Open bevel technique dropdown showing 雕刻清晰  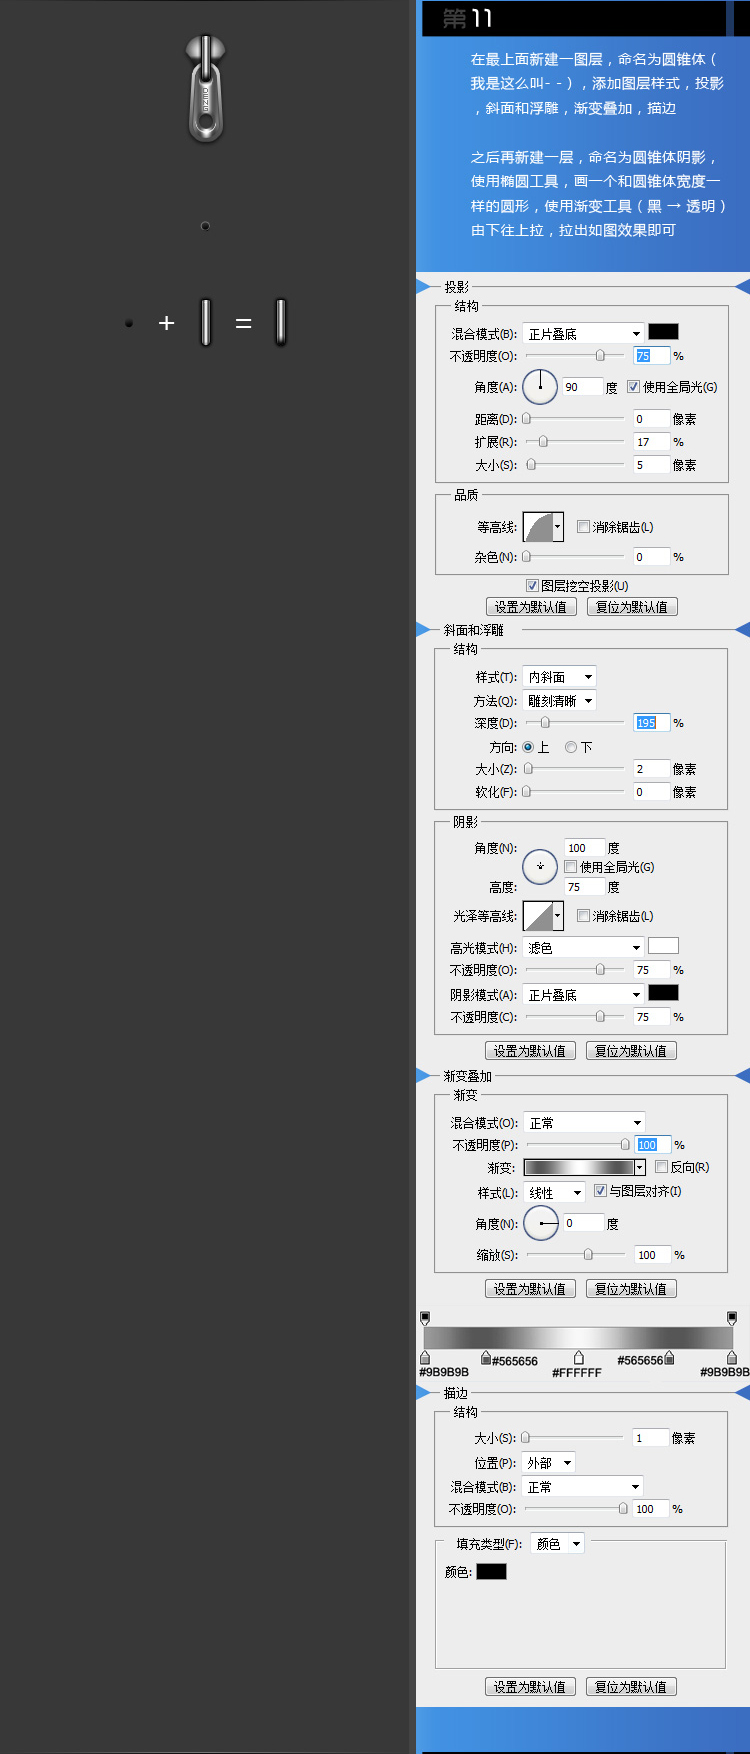(x=559, y=701)
